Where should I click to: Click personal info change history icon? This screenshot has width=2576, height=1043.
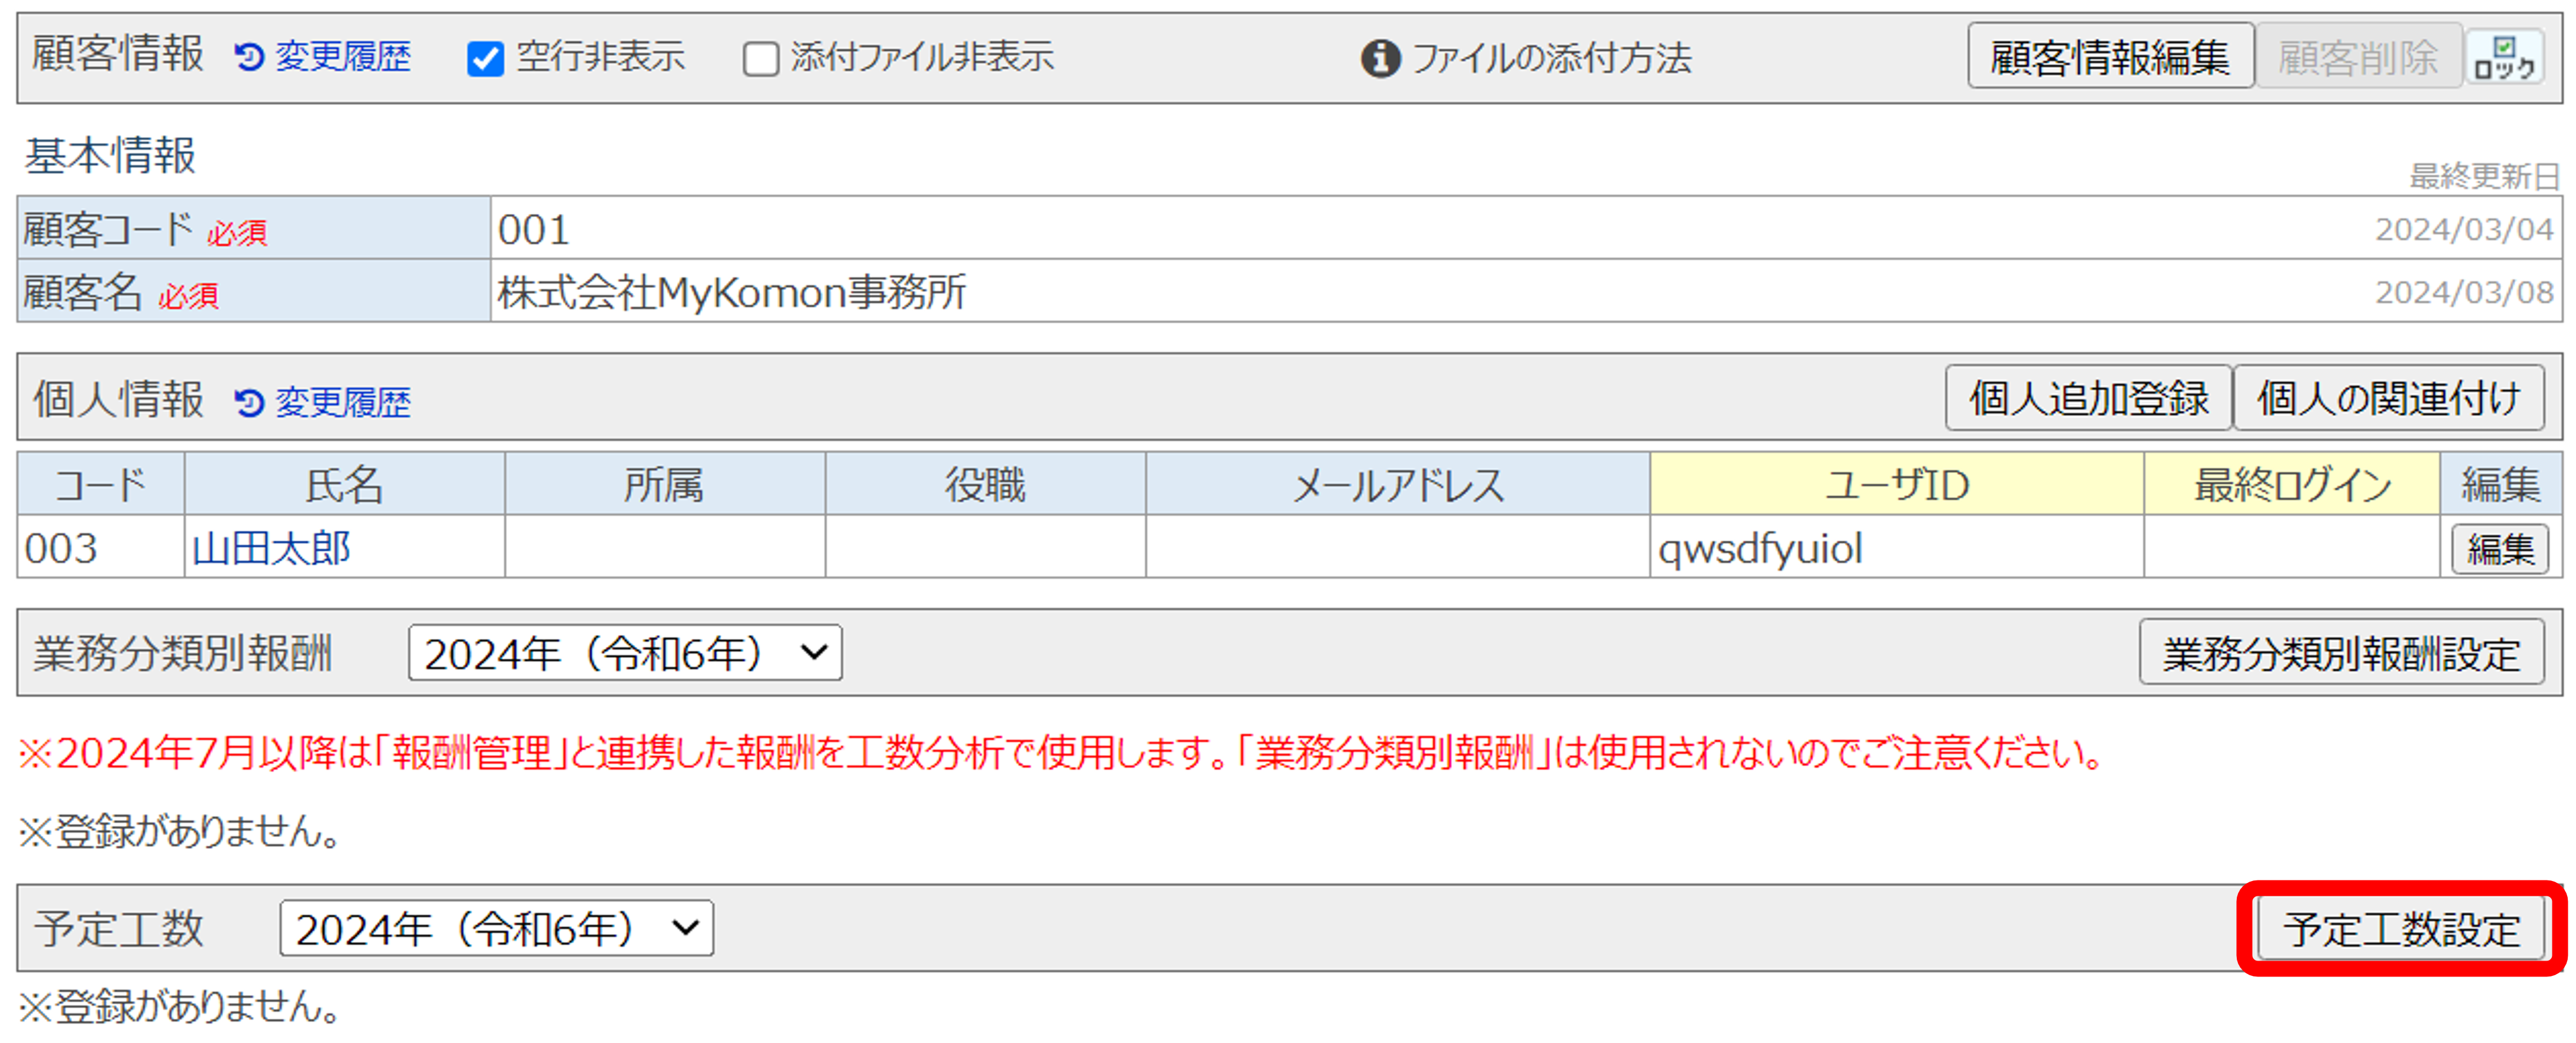249,403
